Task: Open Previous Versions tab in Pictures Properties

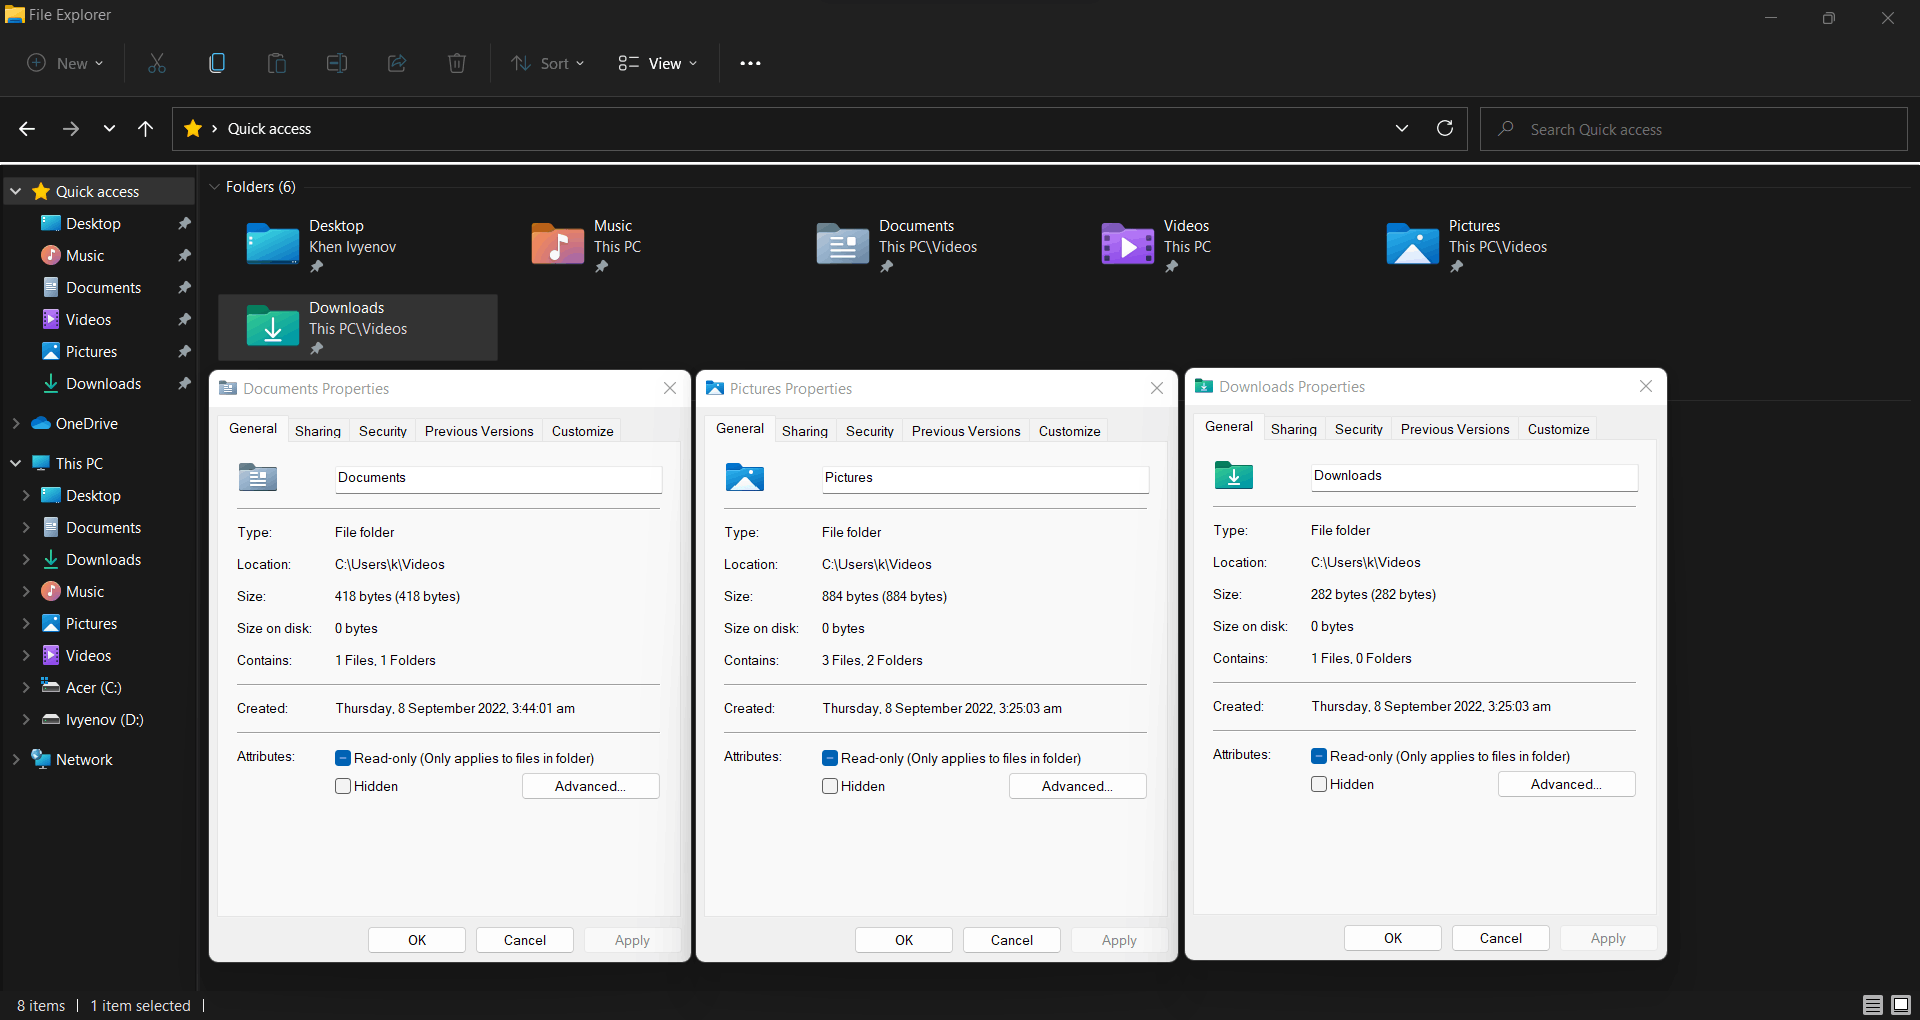Action: click(x=966, y=431)
